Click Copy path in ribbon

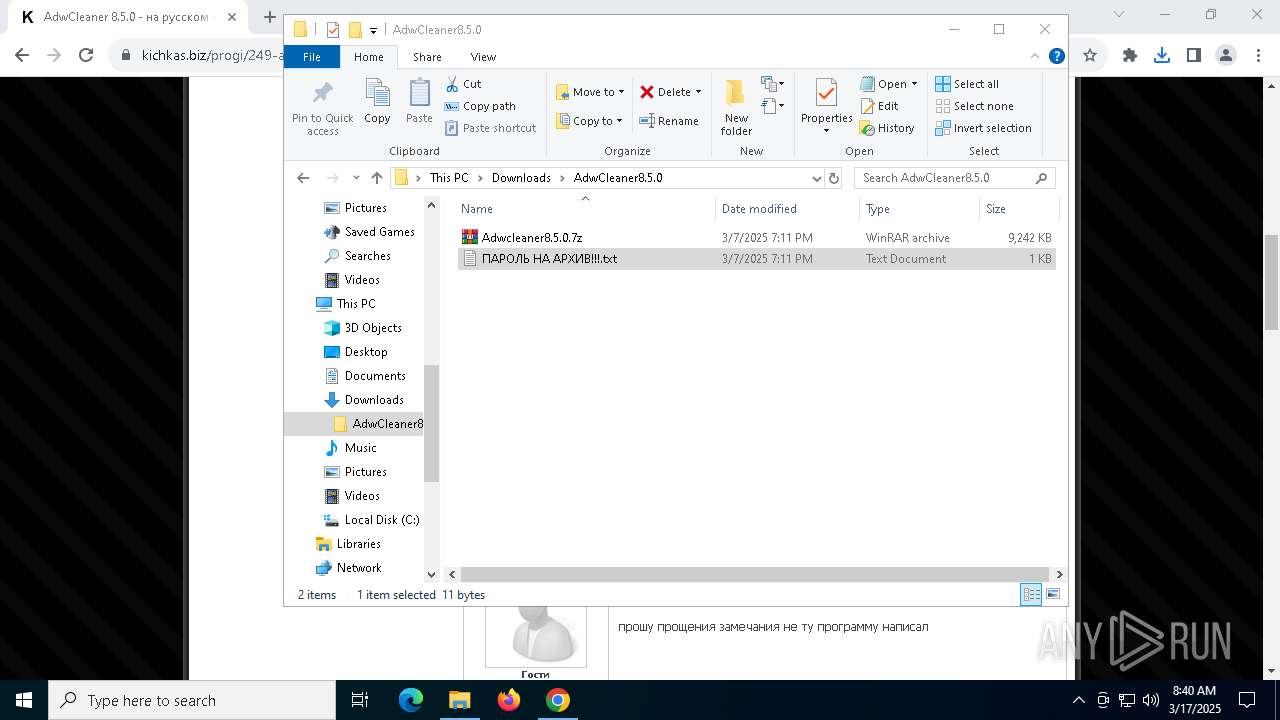pyautogui.click(x=480, y=106)
